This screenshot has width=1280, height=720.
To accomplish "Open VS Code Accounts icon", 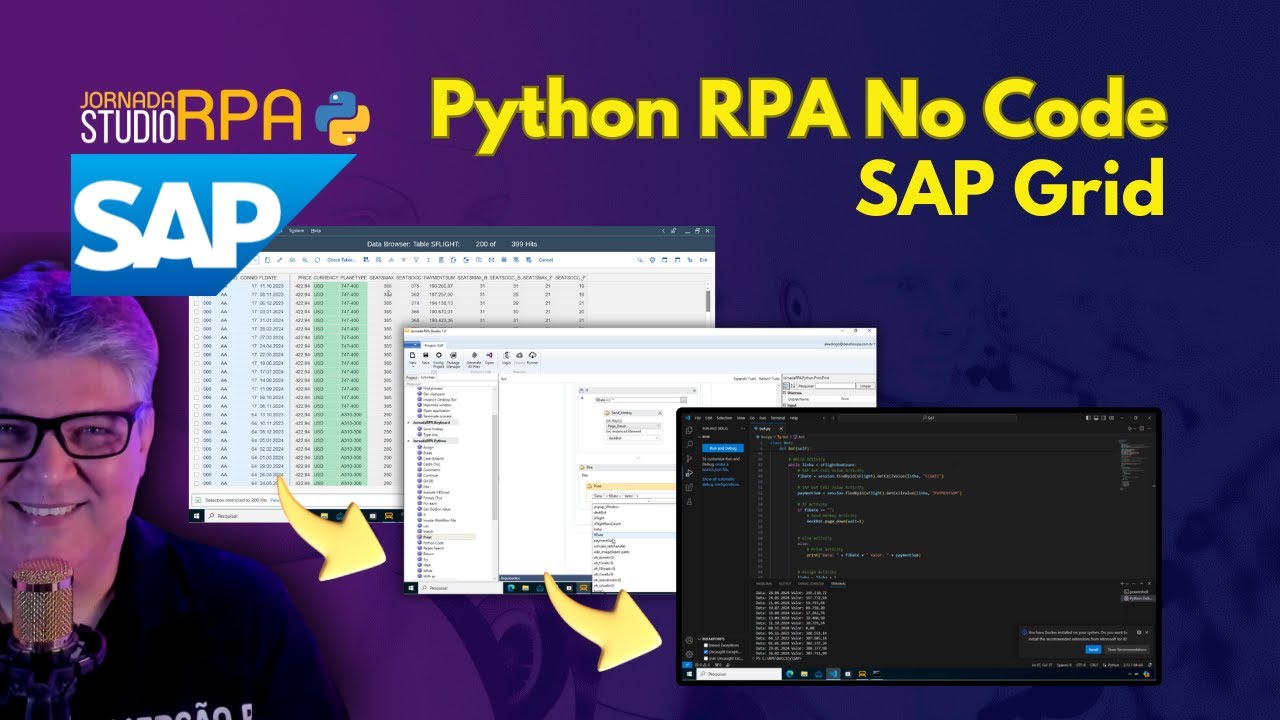I will click(x=689, y=640).
